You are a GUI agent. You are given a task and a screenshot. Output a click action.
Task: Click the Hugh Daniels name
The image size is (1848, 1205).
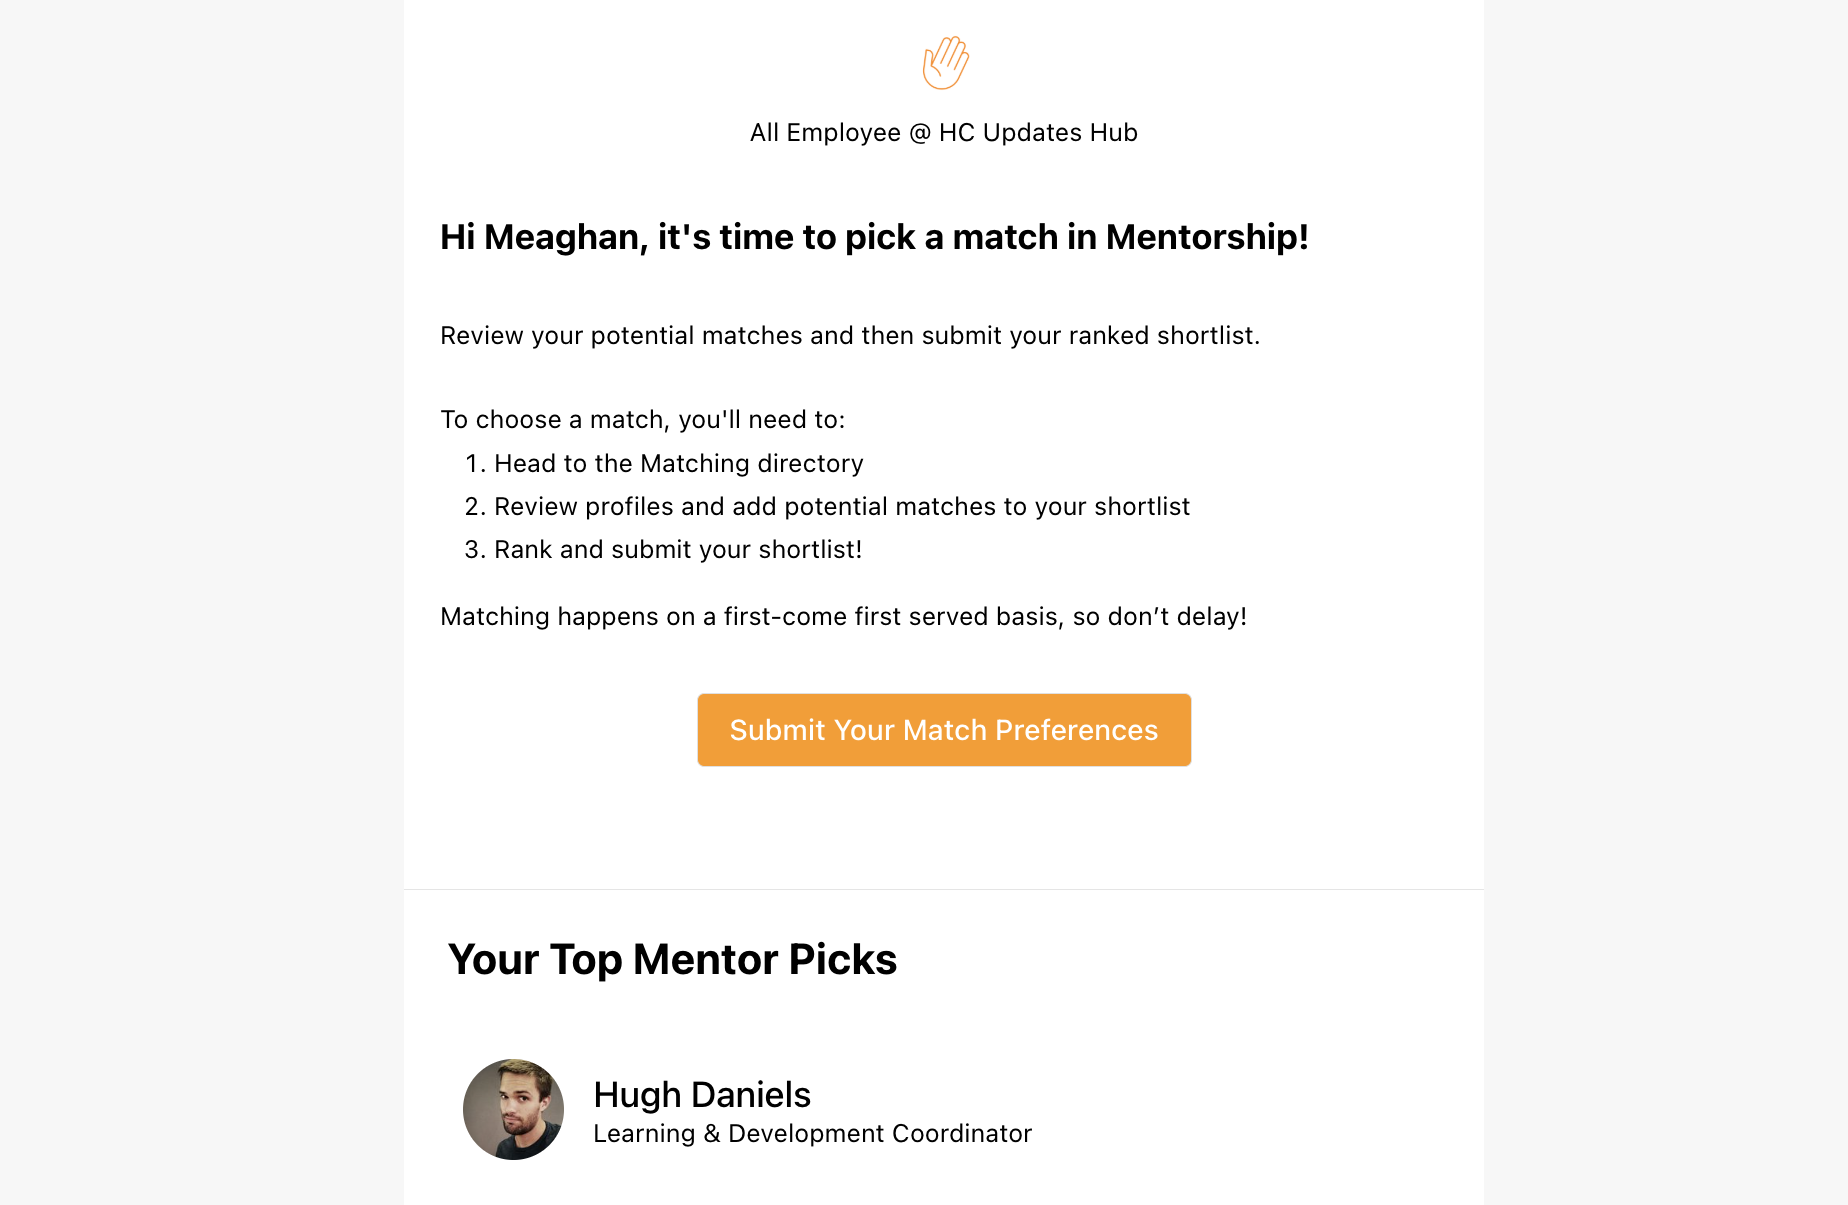click(701, 1095)
